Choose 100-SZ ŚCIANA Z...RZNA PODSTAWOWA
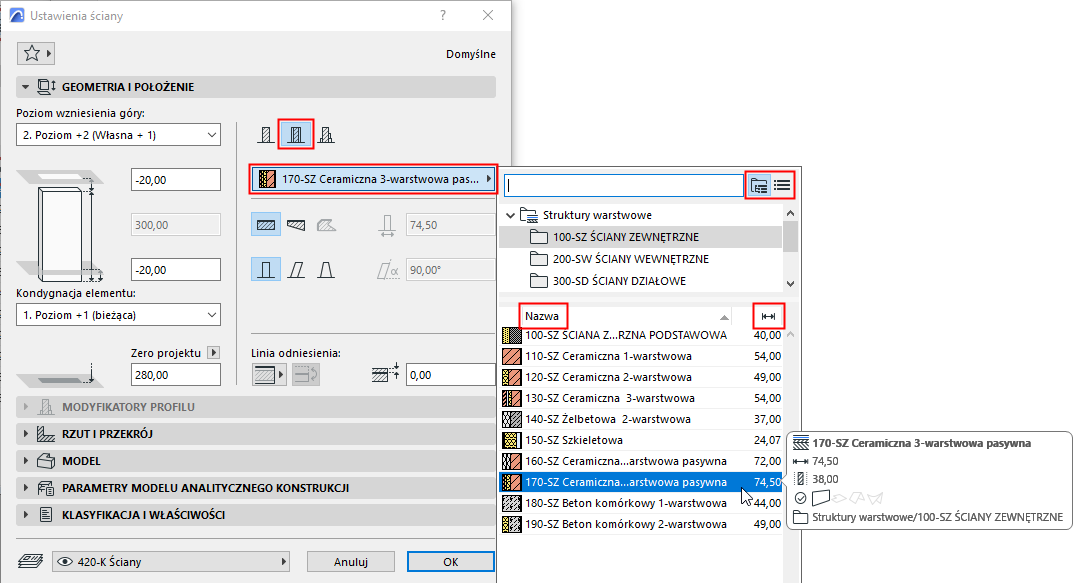Viewport: 1073px width, 583px height. pos(641,335)
